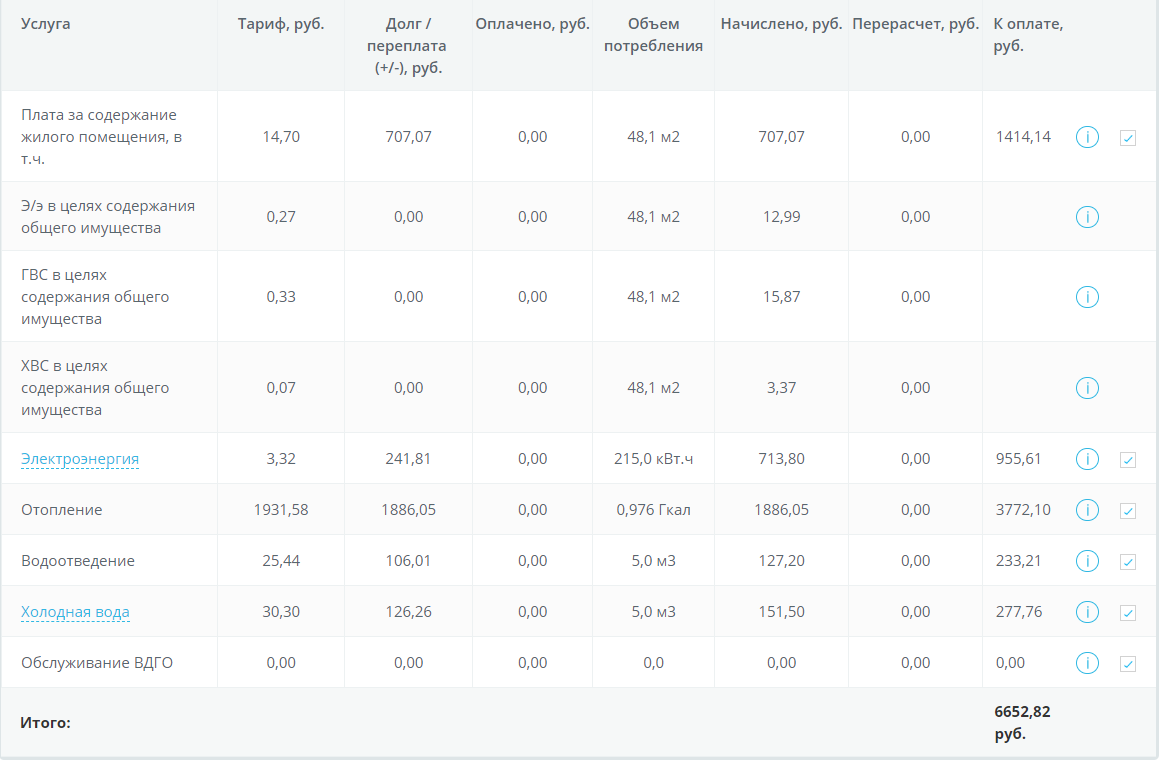This screenshot has height=762, width=1162.
Task: Click the Холодная вода link
Action: tap(75, 612)
